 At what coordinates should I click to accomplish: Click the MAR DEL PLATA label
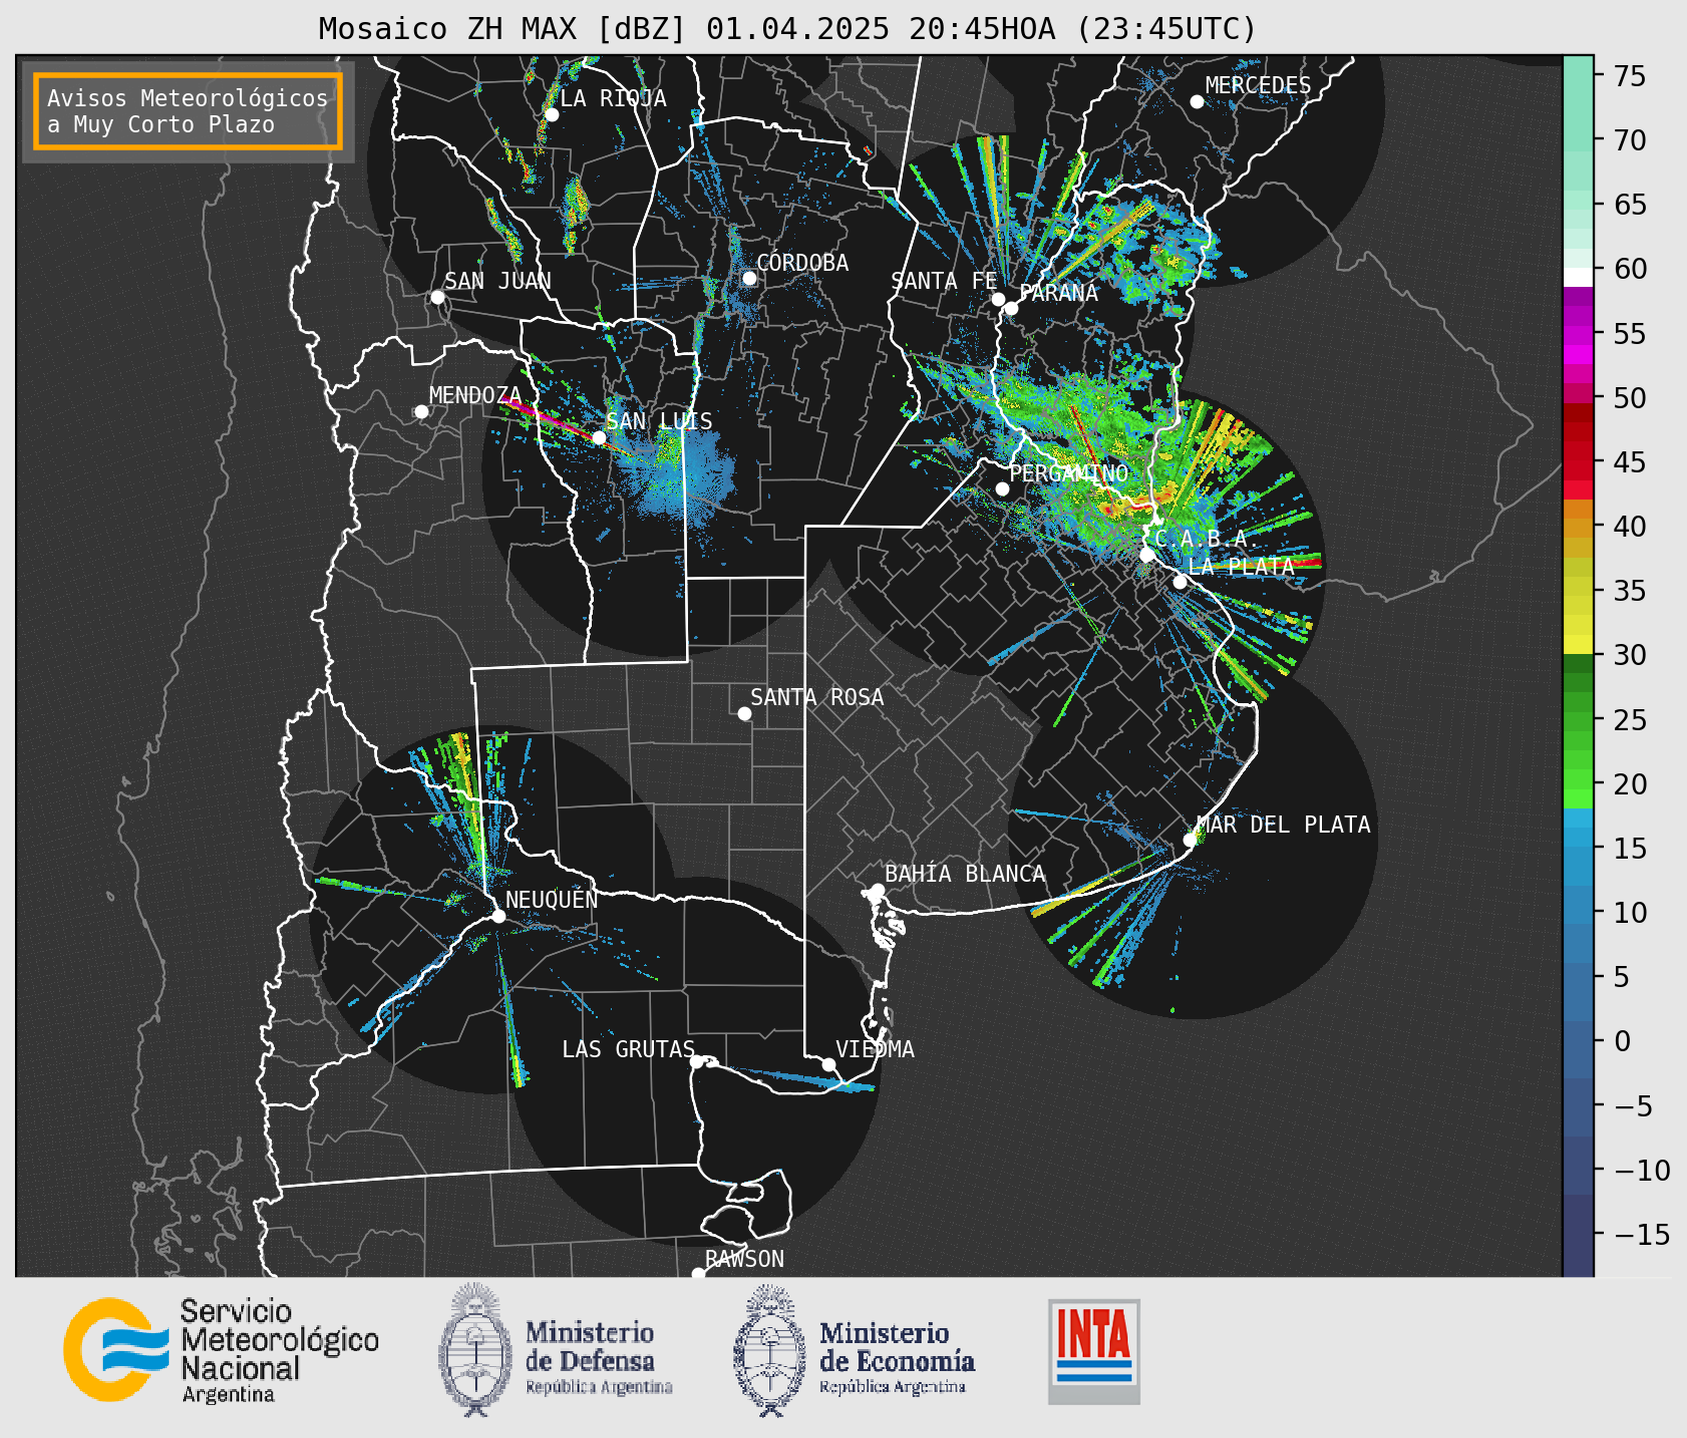[x=1283, y=825]
